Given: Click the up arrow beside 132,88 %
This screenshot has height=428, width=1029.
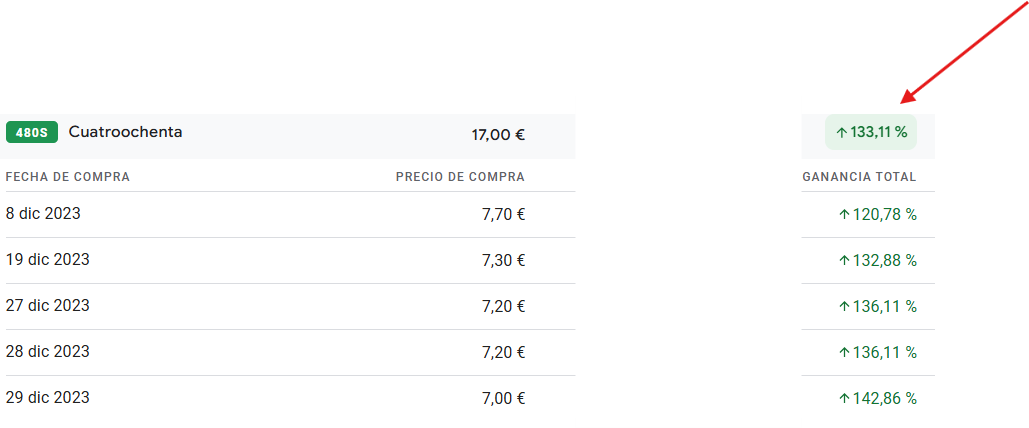Looking at the screenshot, I should pos(845,261).
